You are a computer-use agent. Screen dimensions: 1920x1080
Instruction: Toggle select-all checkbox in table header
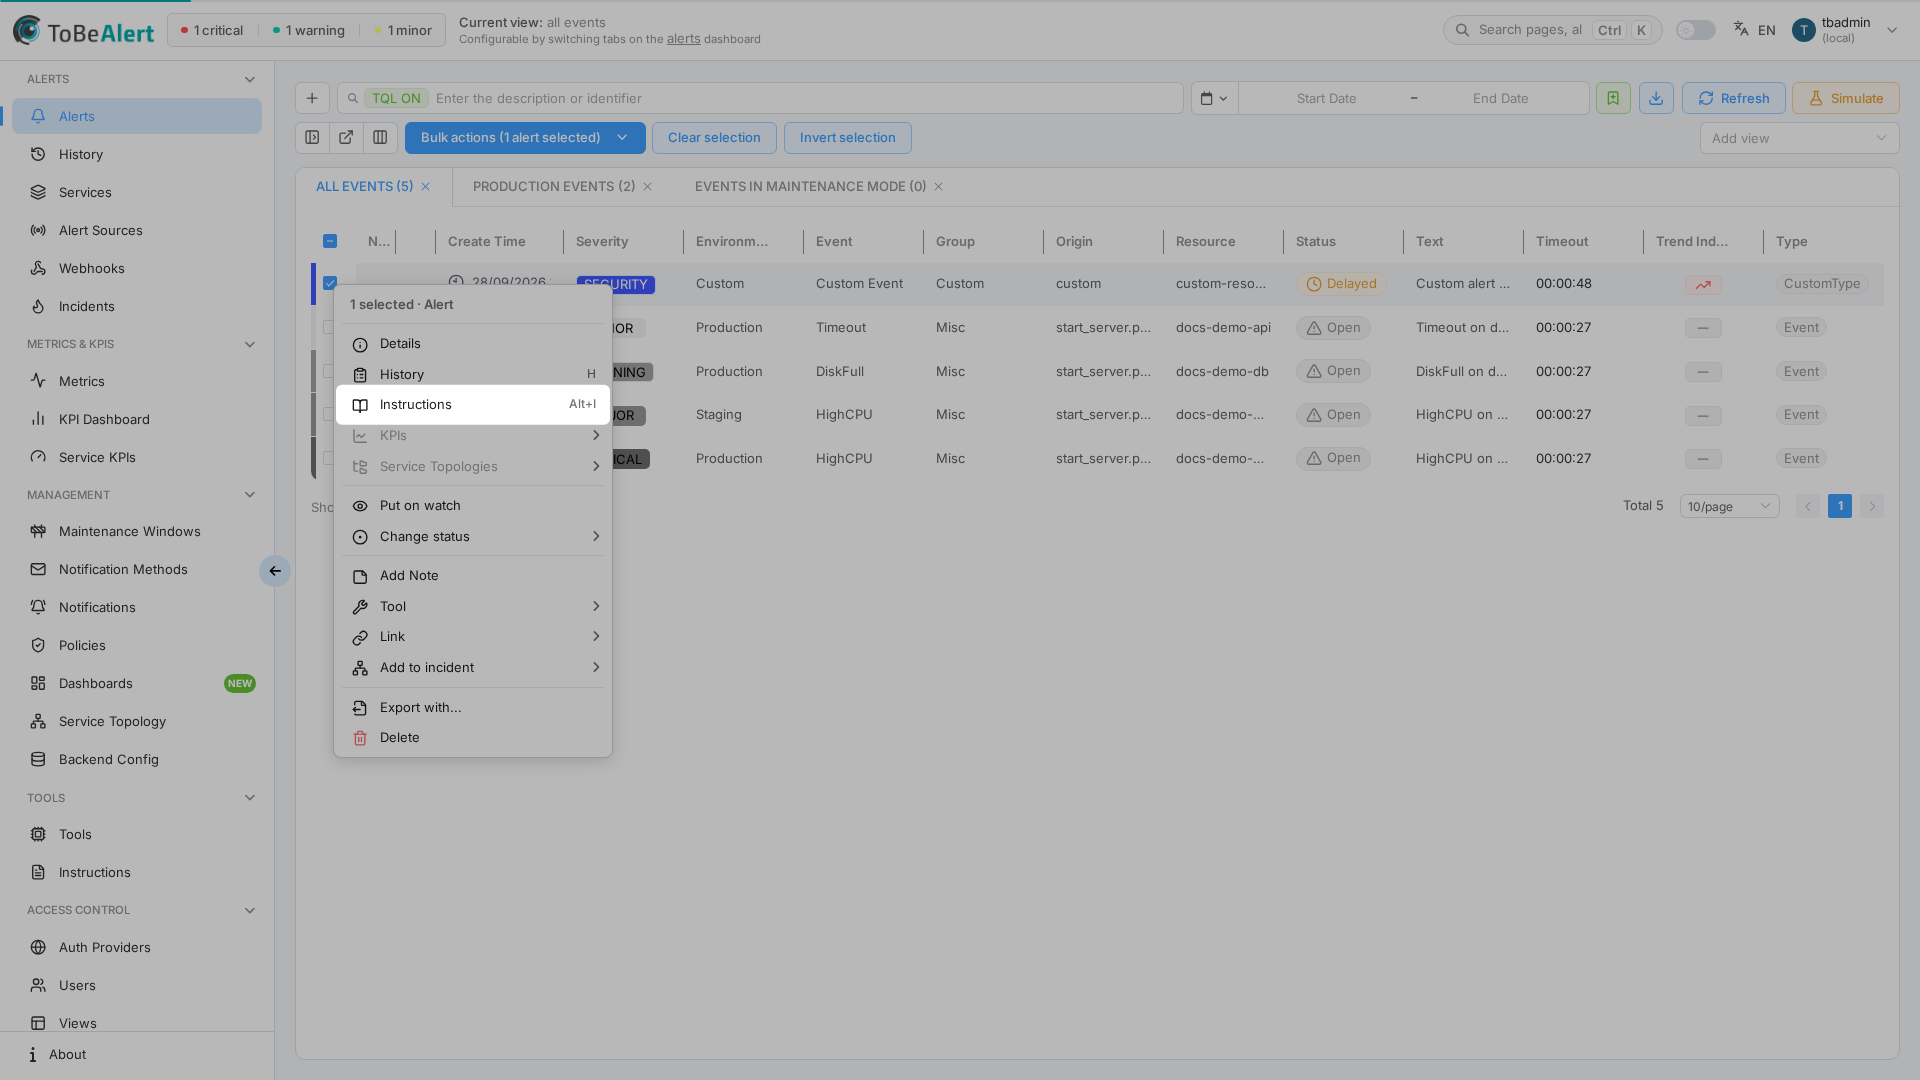(x=330, y=241)
